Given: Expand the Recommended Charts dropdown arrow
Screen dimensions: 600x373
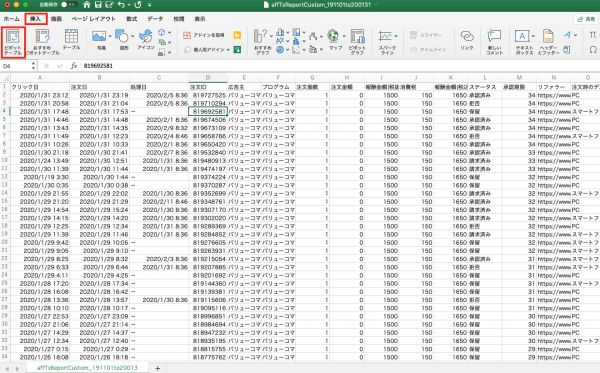Looking at the screenshot, I should coord(271,36).
